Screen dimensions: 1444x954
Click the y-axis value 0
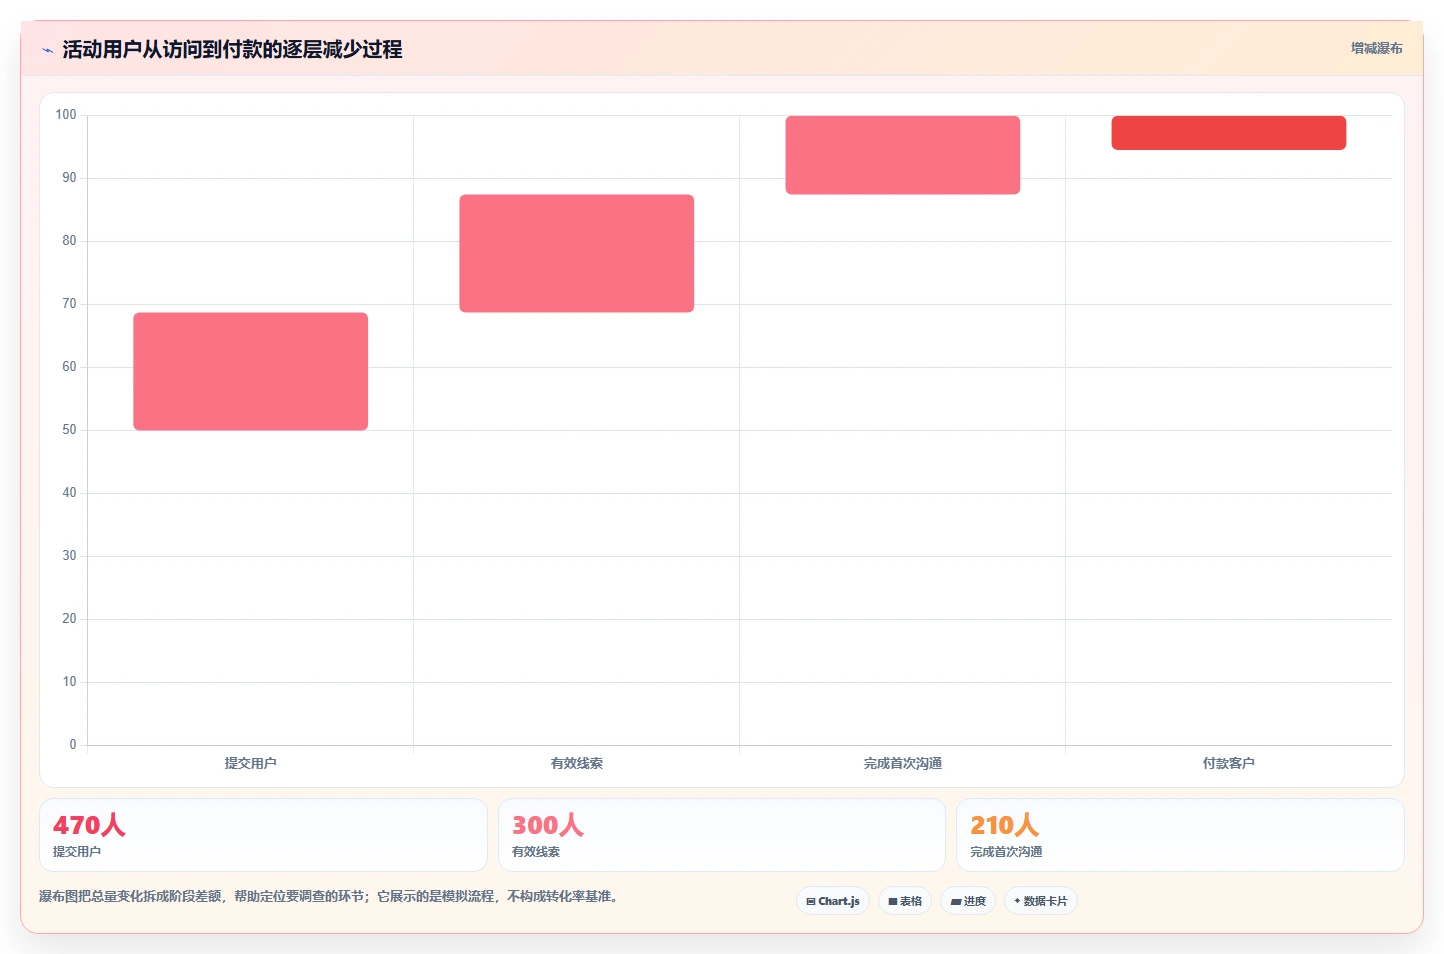[73, 745]
